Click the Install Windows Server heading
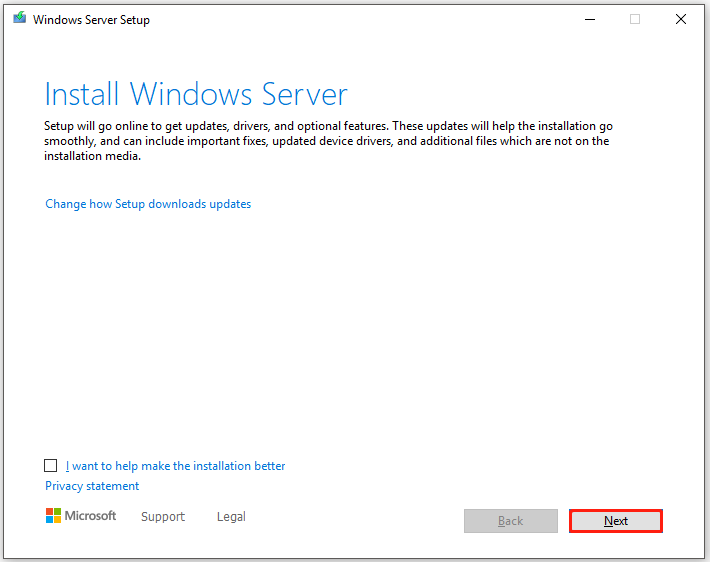This screenshot has width=710, height=562. point(196,95)
